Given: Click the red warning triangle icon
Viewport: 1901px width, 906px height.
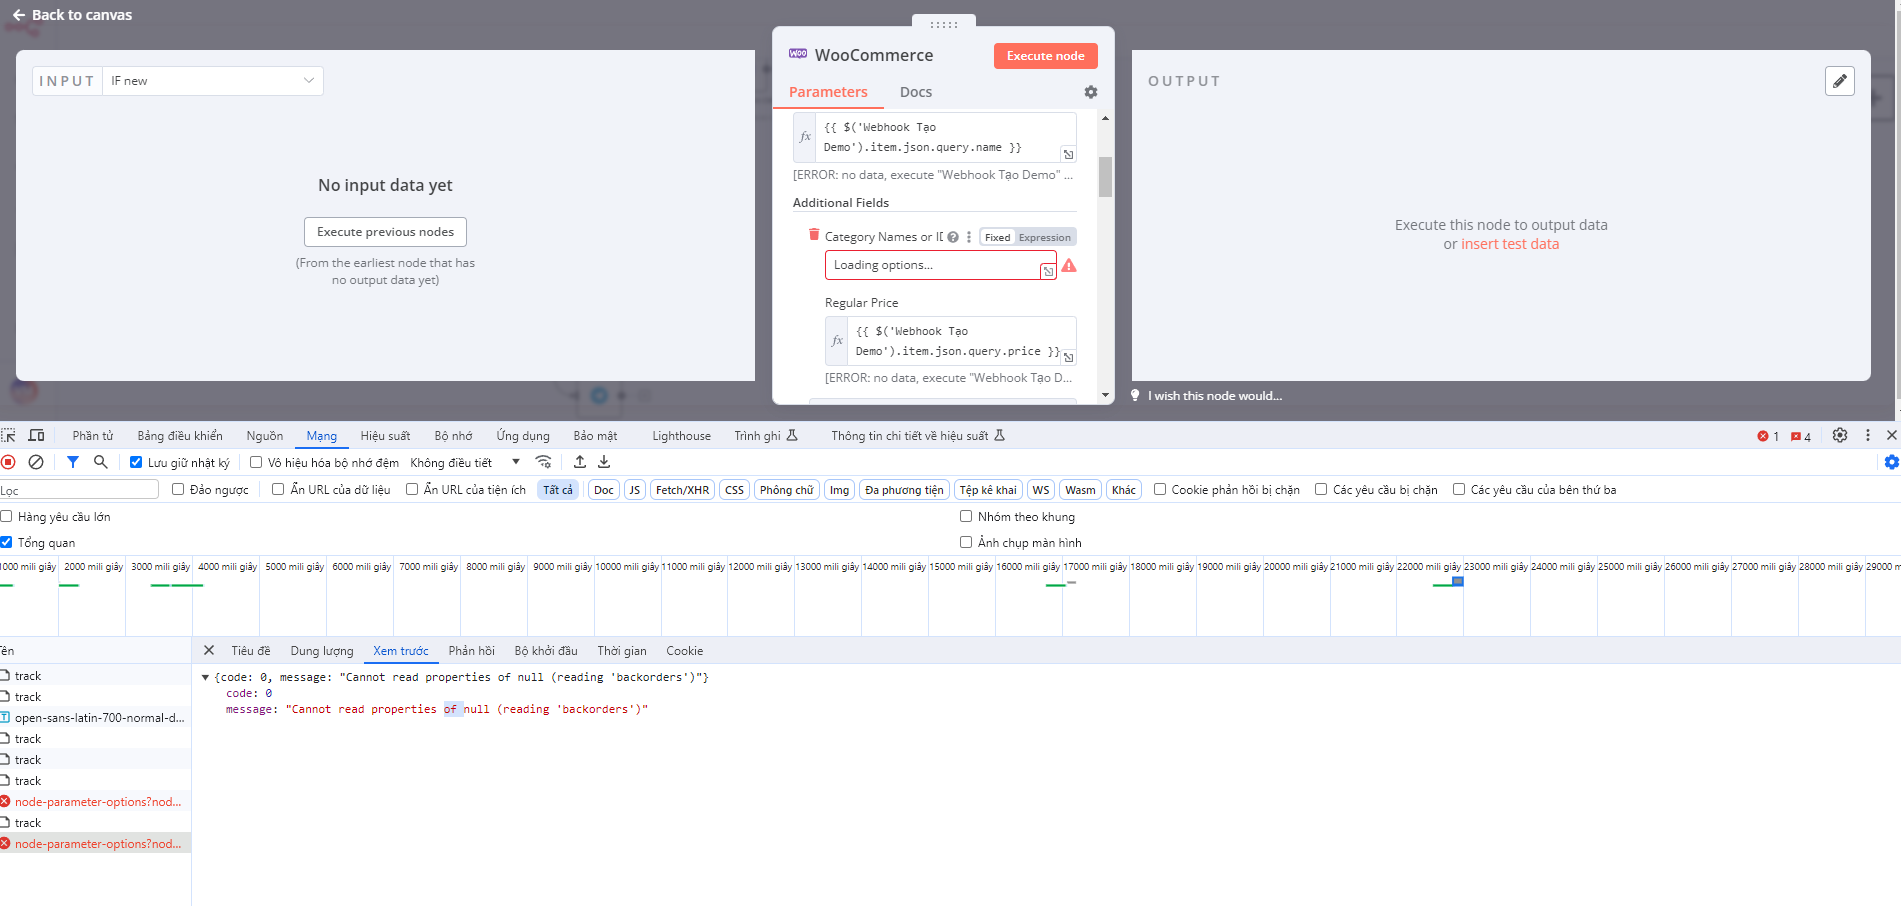Looking at the screenshot, I should (1069, 265).
